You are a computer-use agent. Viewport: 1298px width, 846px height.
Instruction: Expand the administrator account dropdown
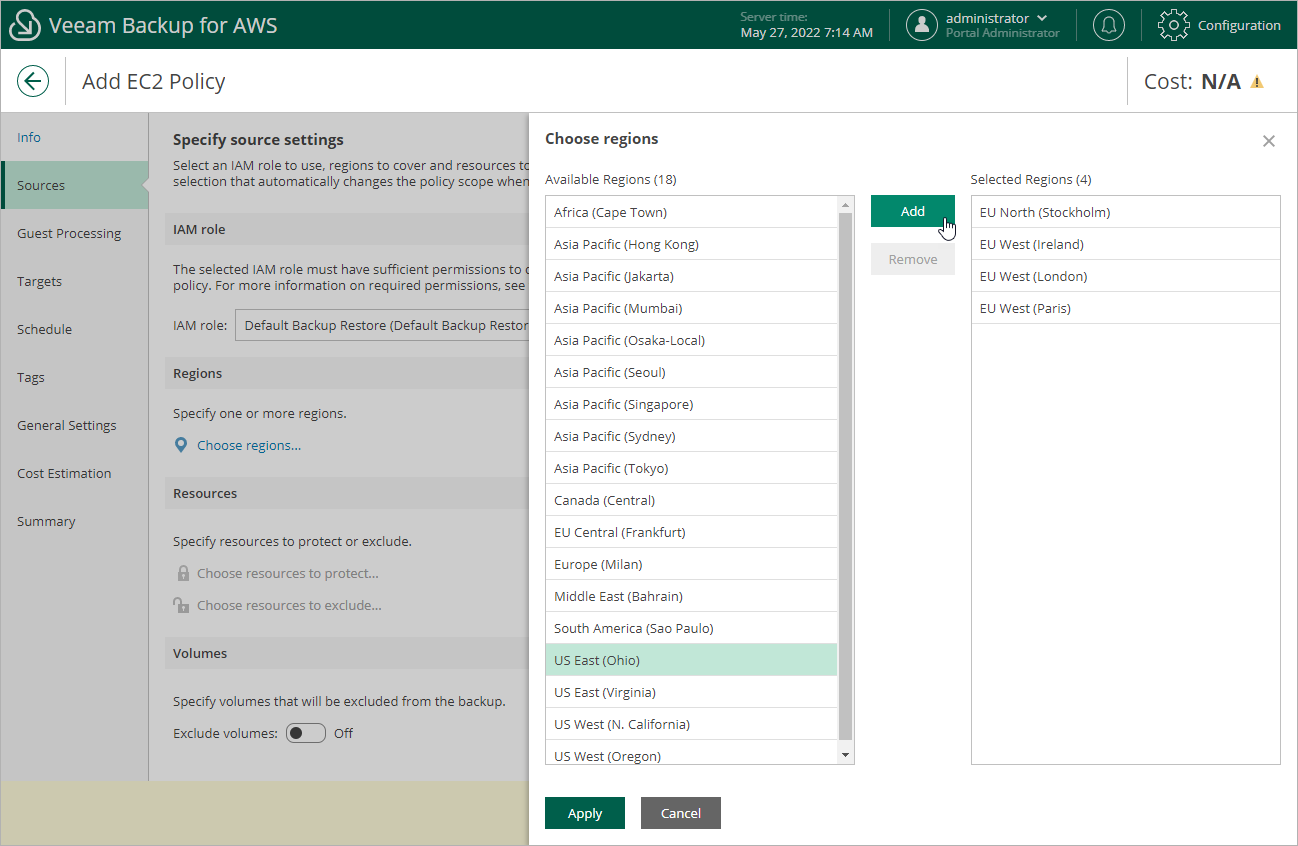(x=1042, y=17)
